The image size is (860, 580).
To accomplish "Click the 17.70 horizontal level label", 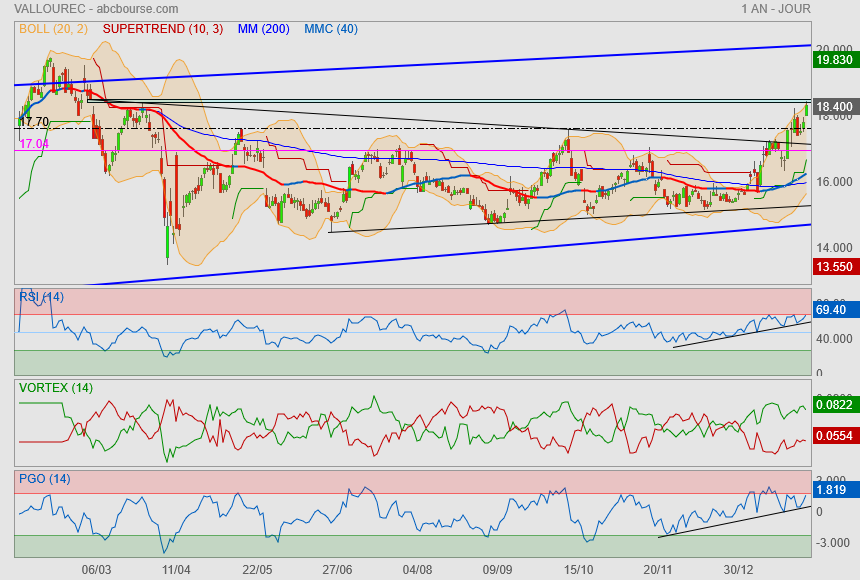I will [x=34, y=122].
